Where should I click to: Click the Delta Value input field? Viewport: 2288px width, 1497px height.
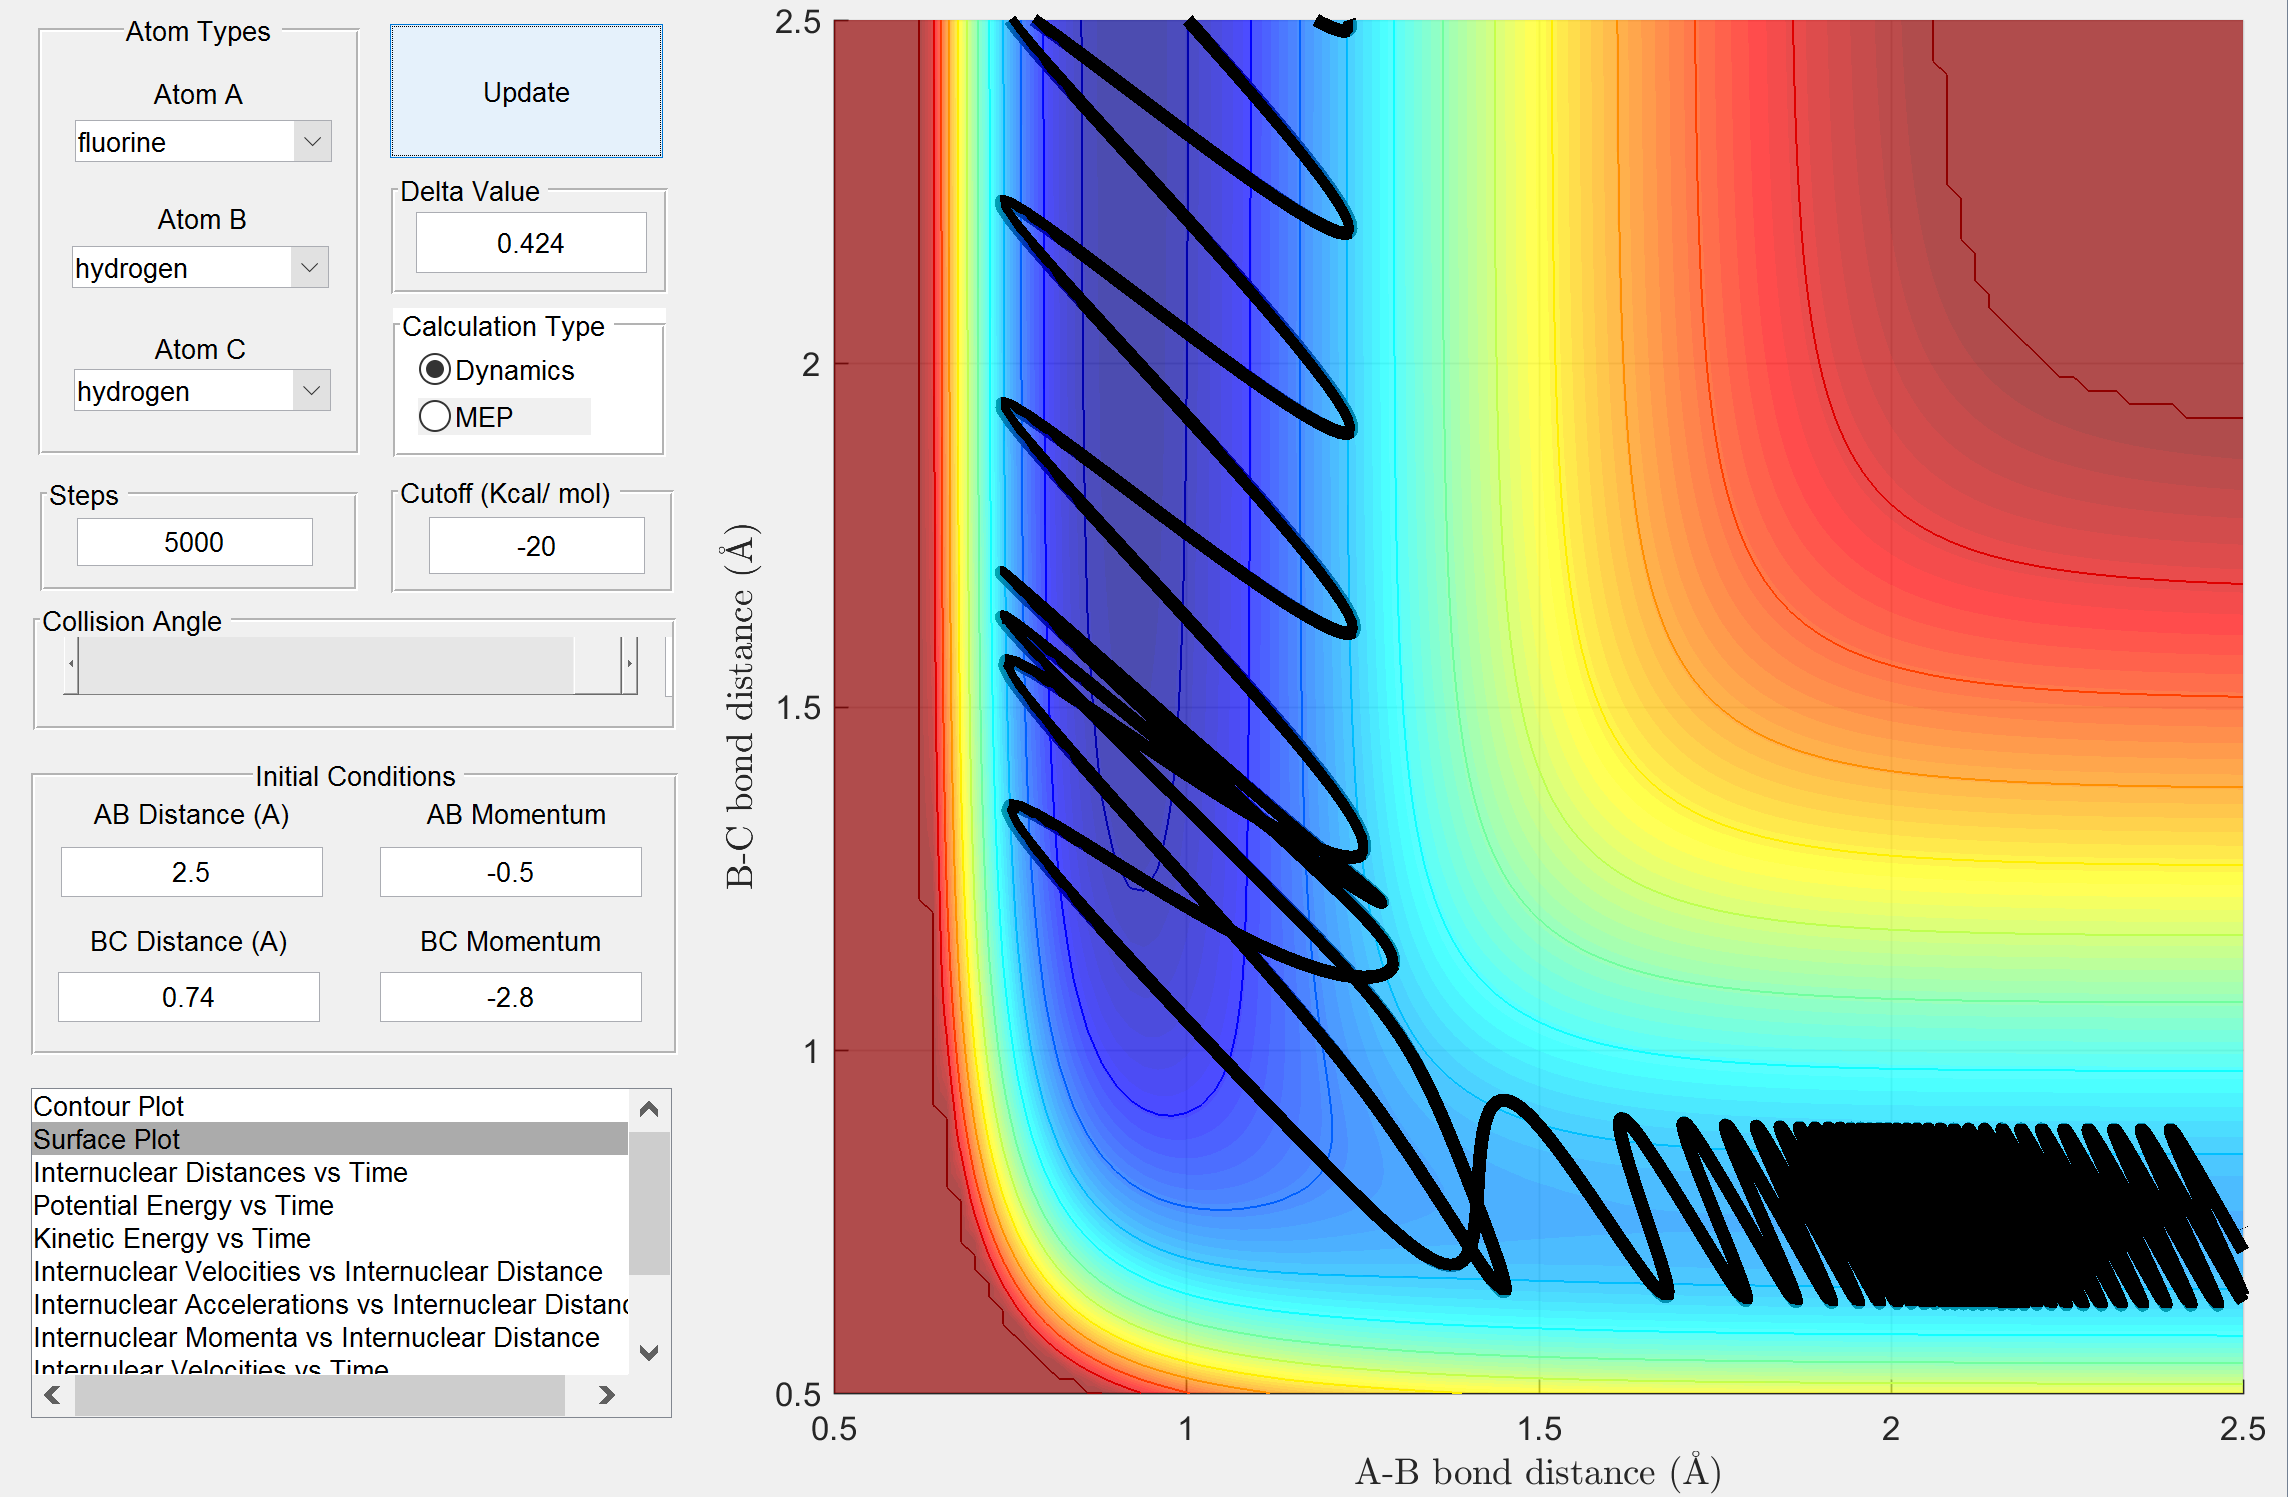pos(530,243)
